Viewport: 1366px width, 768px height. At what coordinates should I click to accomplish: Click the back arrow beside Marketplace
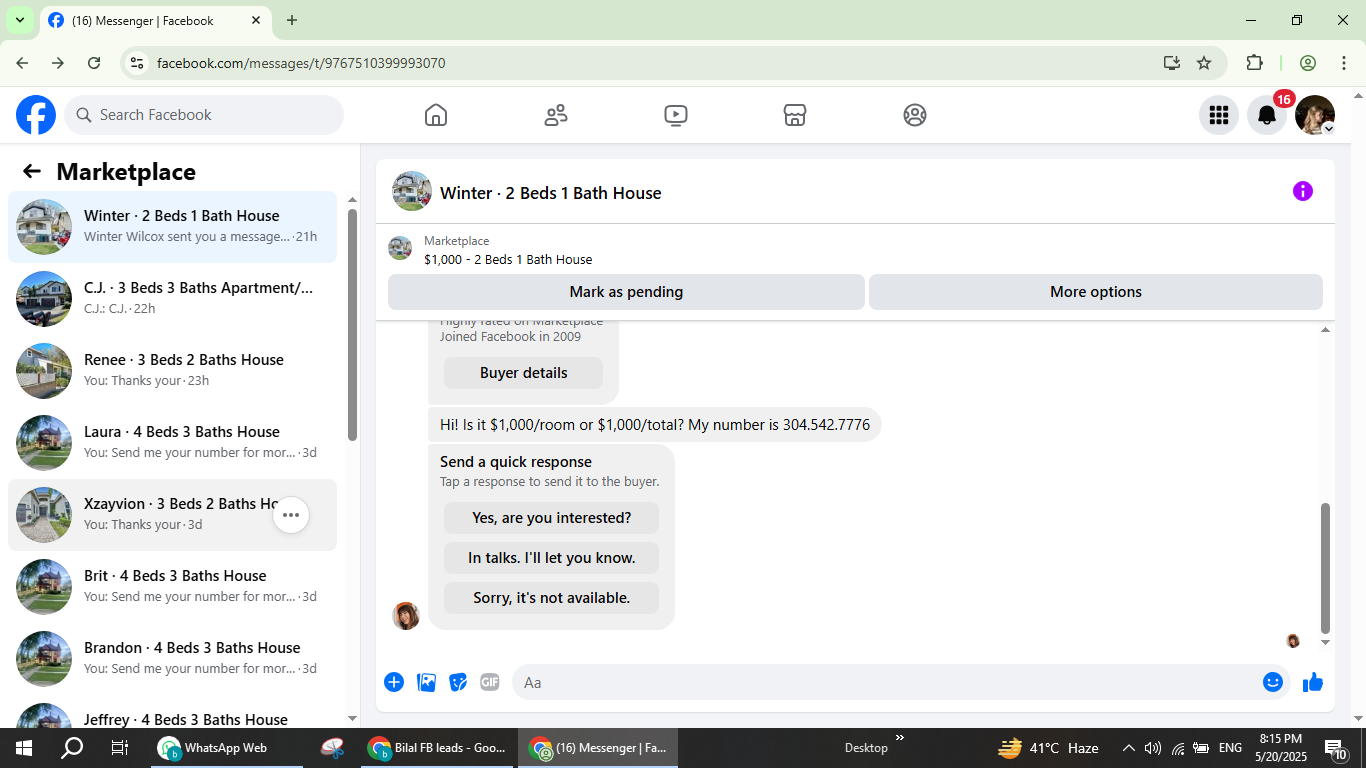(x=32, y=171)
